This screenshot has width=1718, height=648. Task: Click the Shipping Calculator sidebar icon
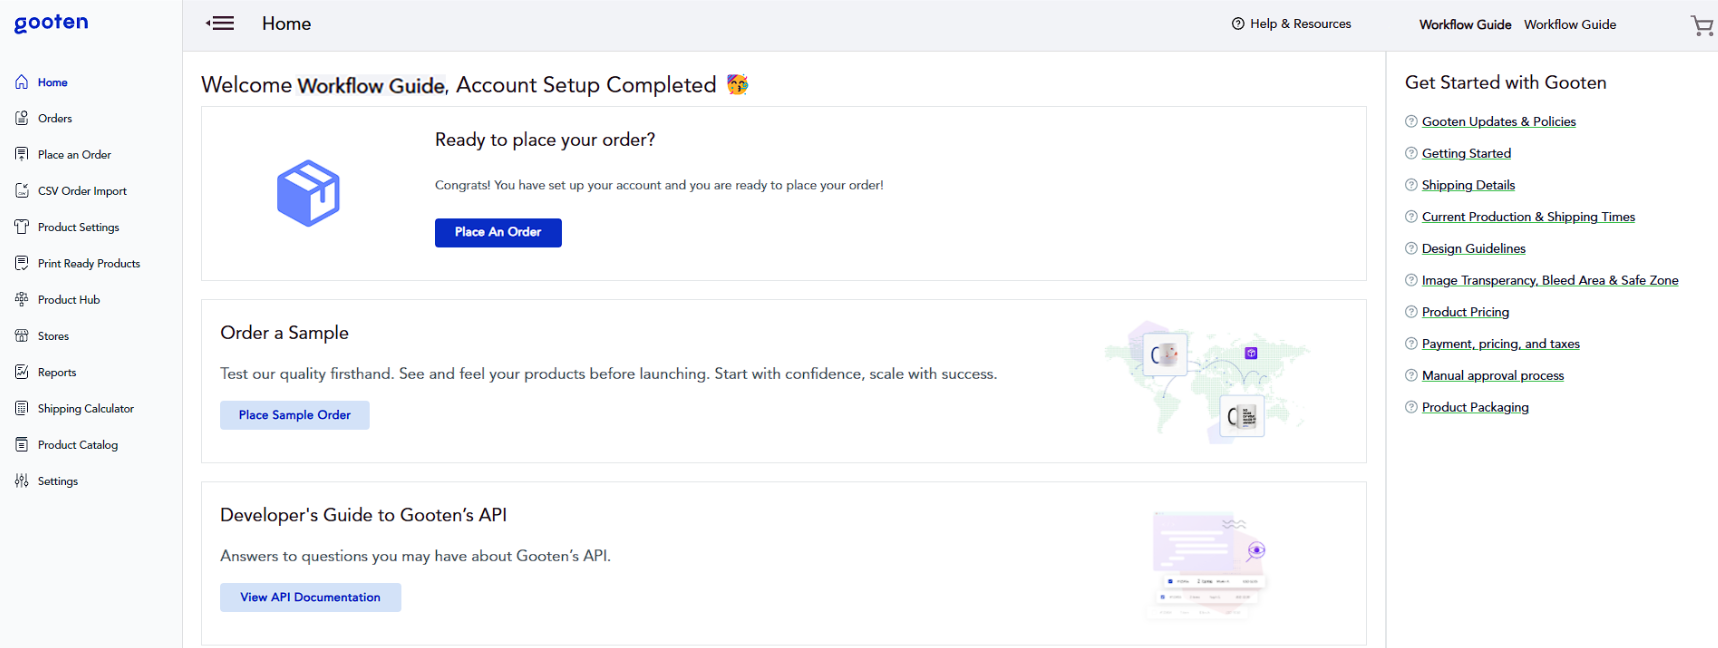22,408
